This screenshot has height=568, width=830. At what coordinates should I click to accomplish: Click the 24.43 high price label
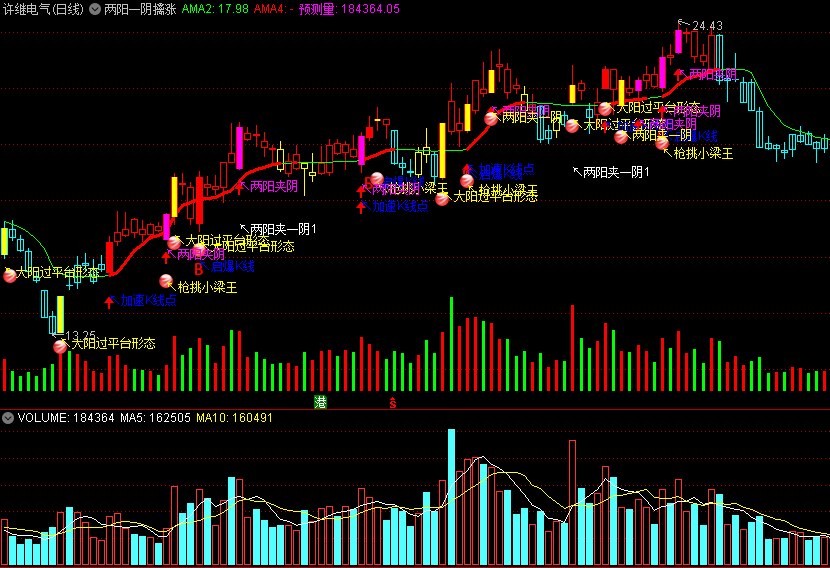coord(707,25)
